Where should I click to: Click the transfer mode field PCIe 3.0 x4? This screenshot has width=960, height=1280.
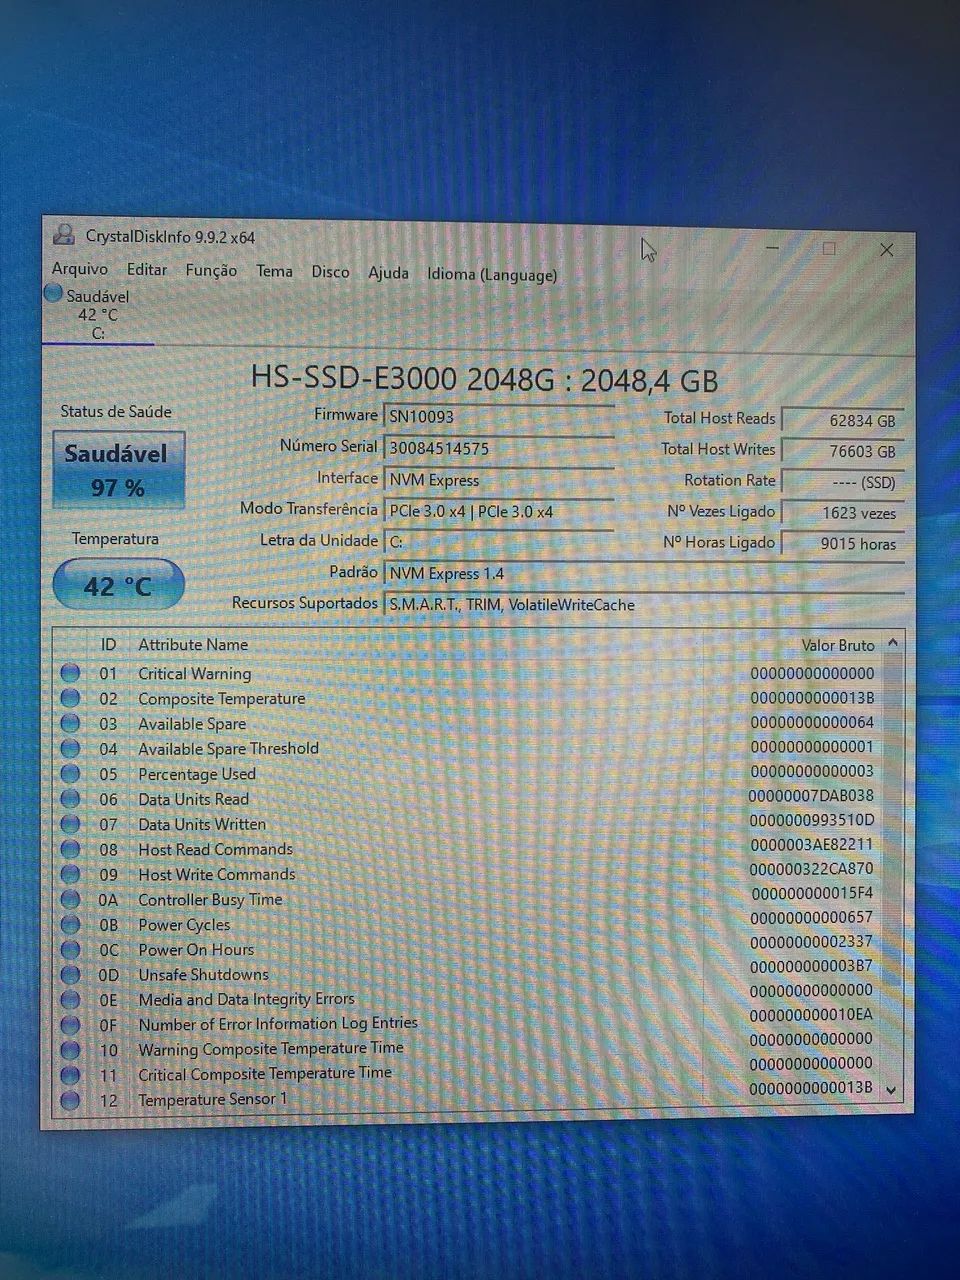point(499,511)
